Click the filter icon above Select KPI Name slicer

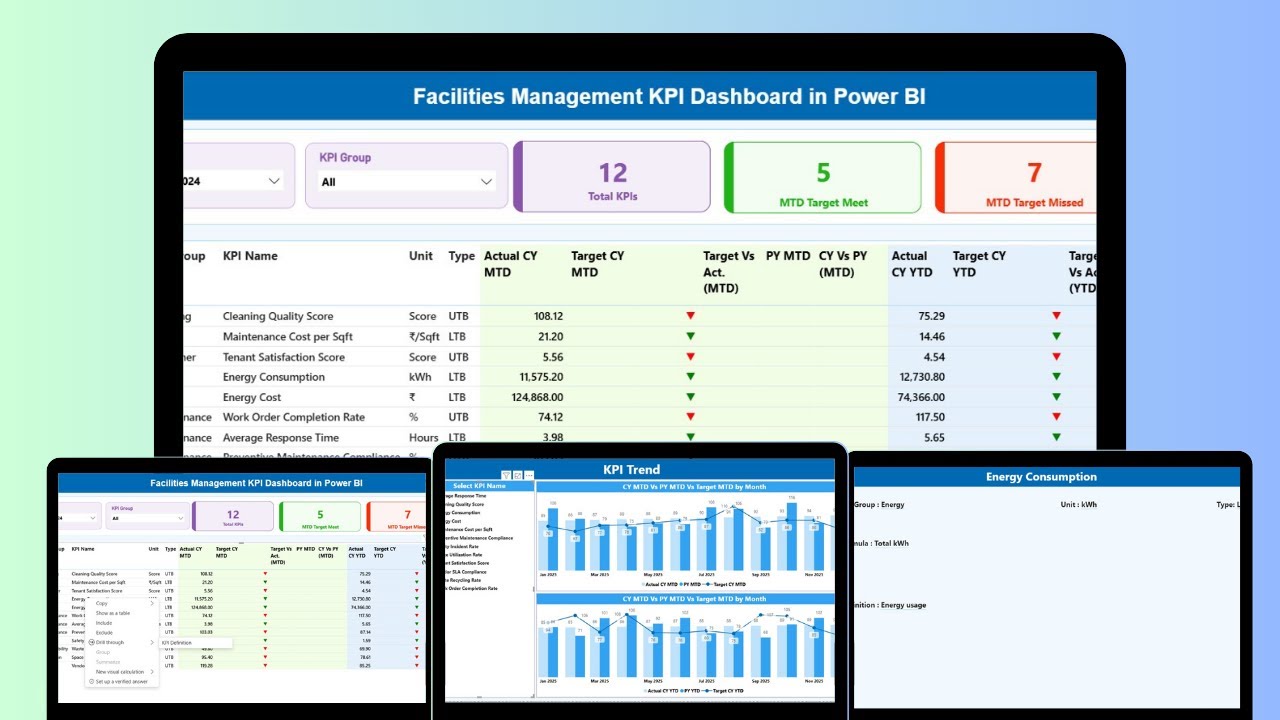(x=506, y=475)
